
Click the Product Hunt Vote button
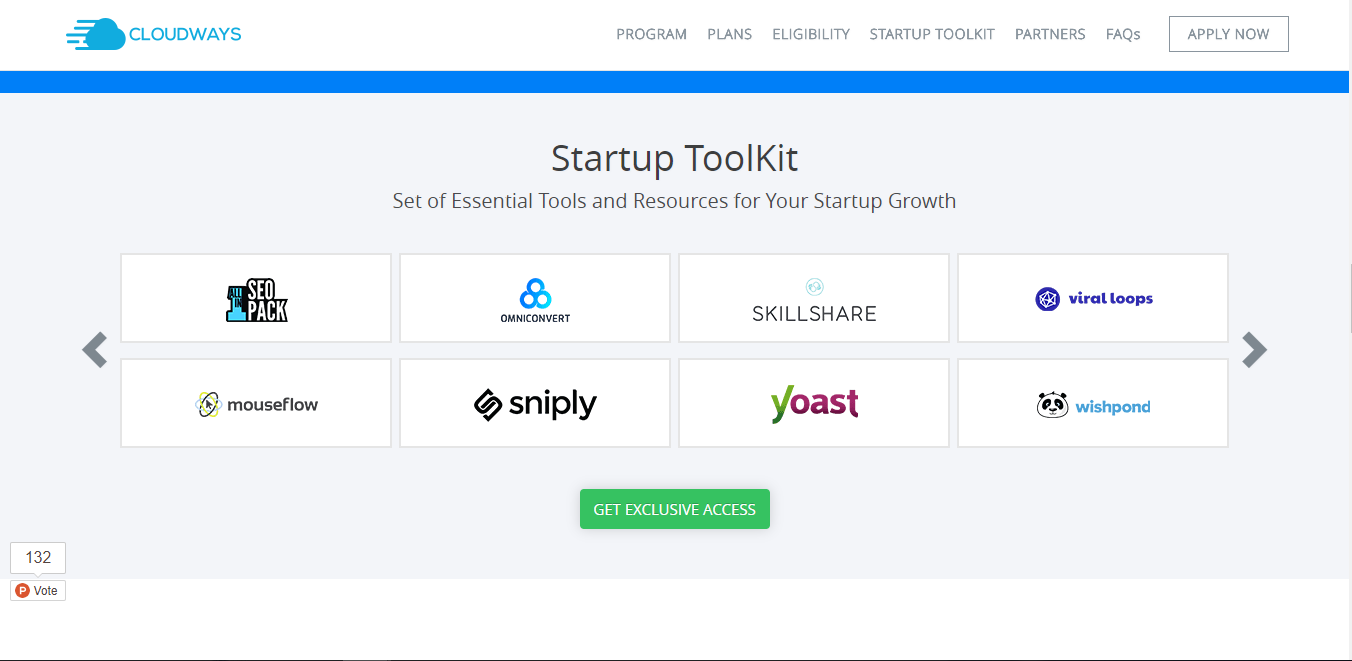pos(38,591)
